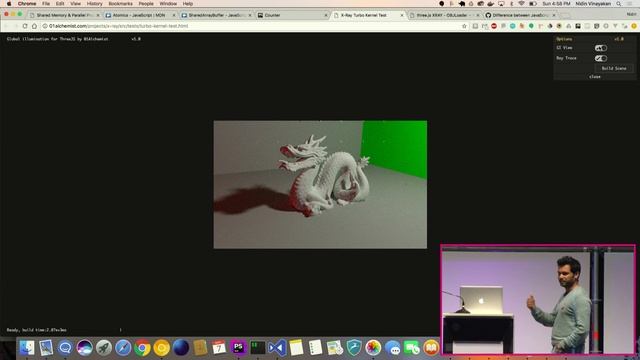
Task: Toggle the Ray Trace switch
Action: (600, 58)
